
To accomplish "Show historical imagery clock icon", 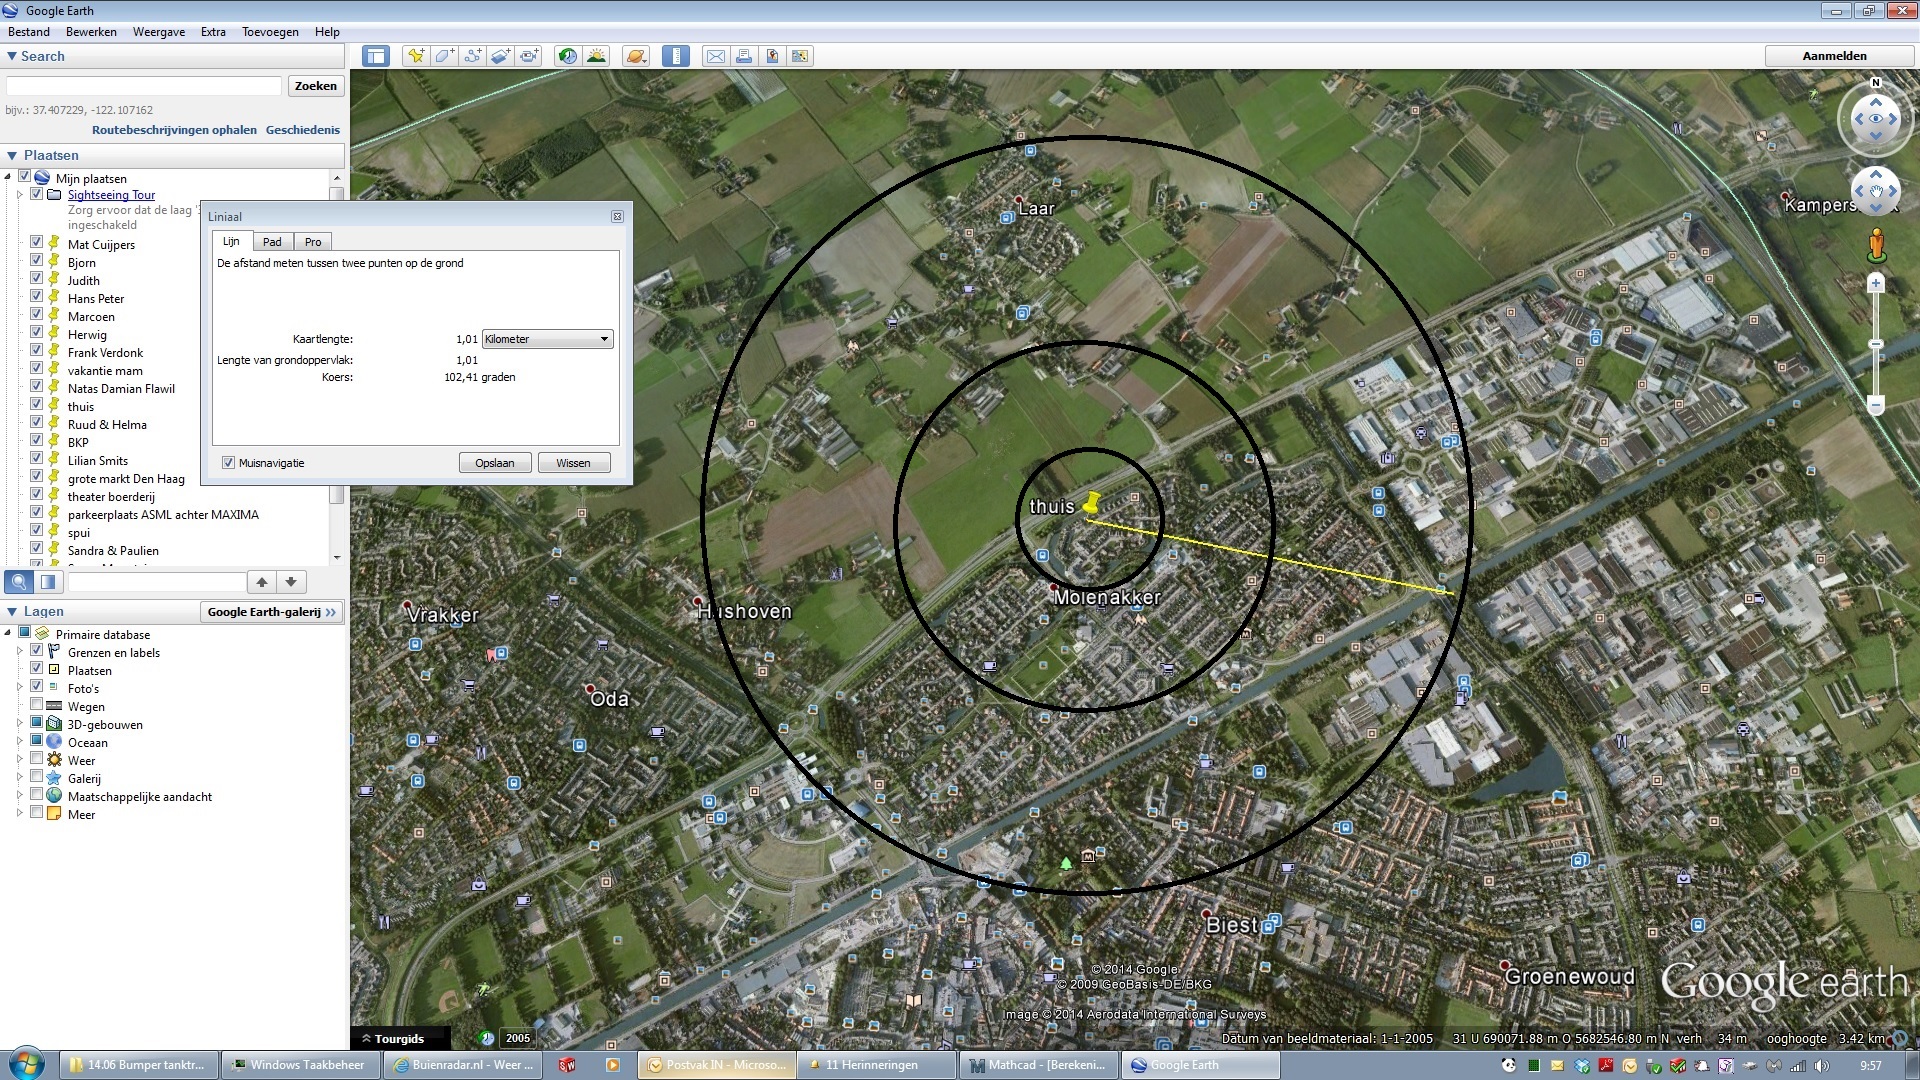I will 567,56.
